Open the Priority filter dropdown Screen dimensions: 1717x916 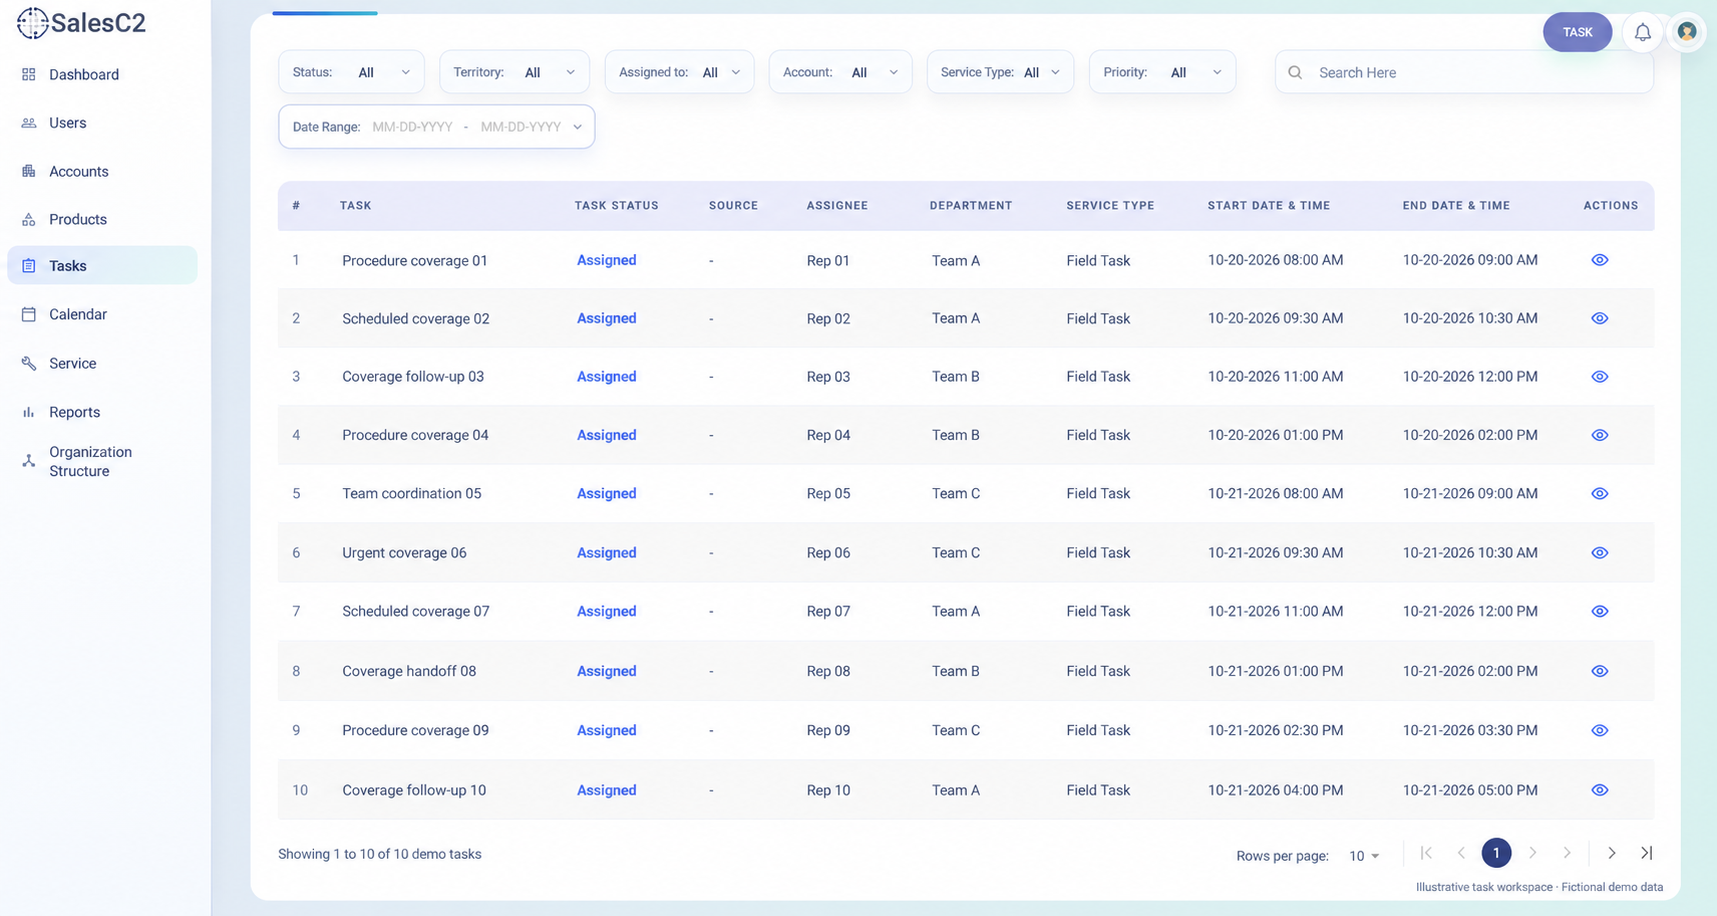click(x=1162, y=72)
